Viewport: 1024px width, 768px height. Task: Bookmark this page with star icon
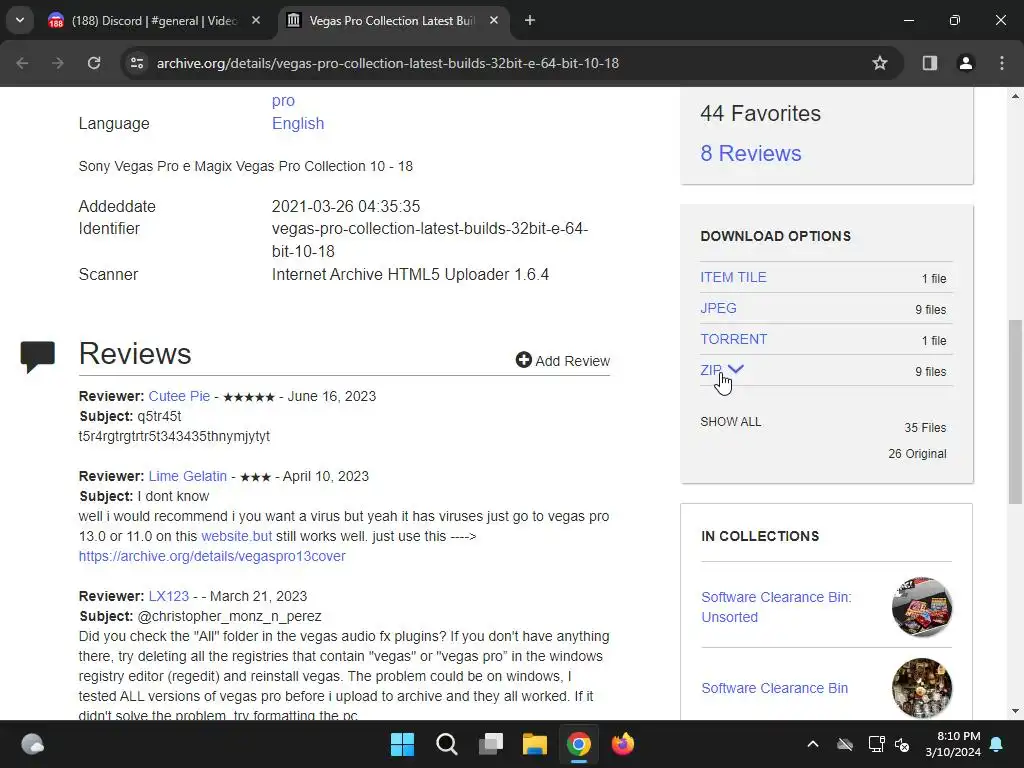880,63
